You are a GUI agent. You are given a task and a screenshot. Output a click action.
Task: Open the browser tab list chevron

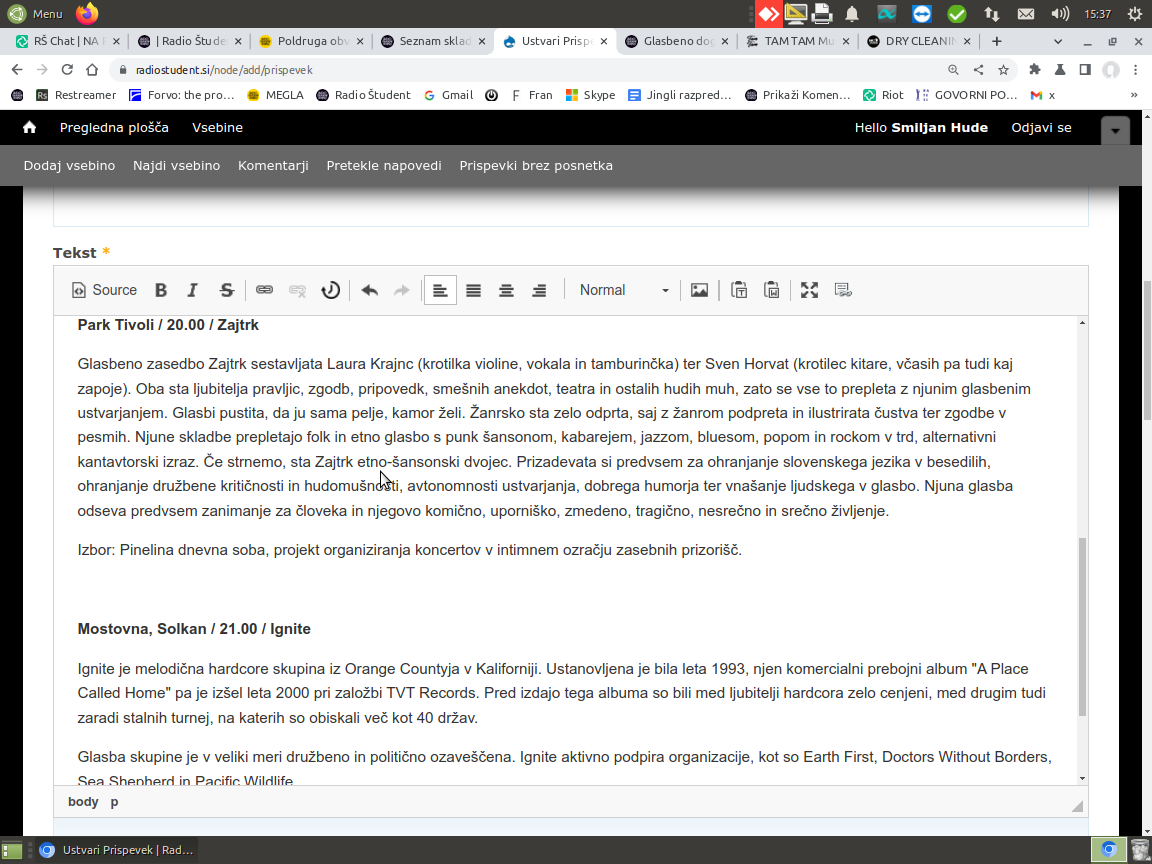point(1059,41)
